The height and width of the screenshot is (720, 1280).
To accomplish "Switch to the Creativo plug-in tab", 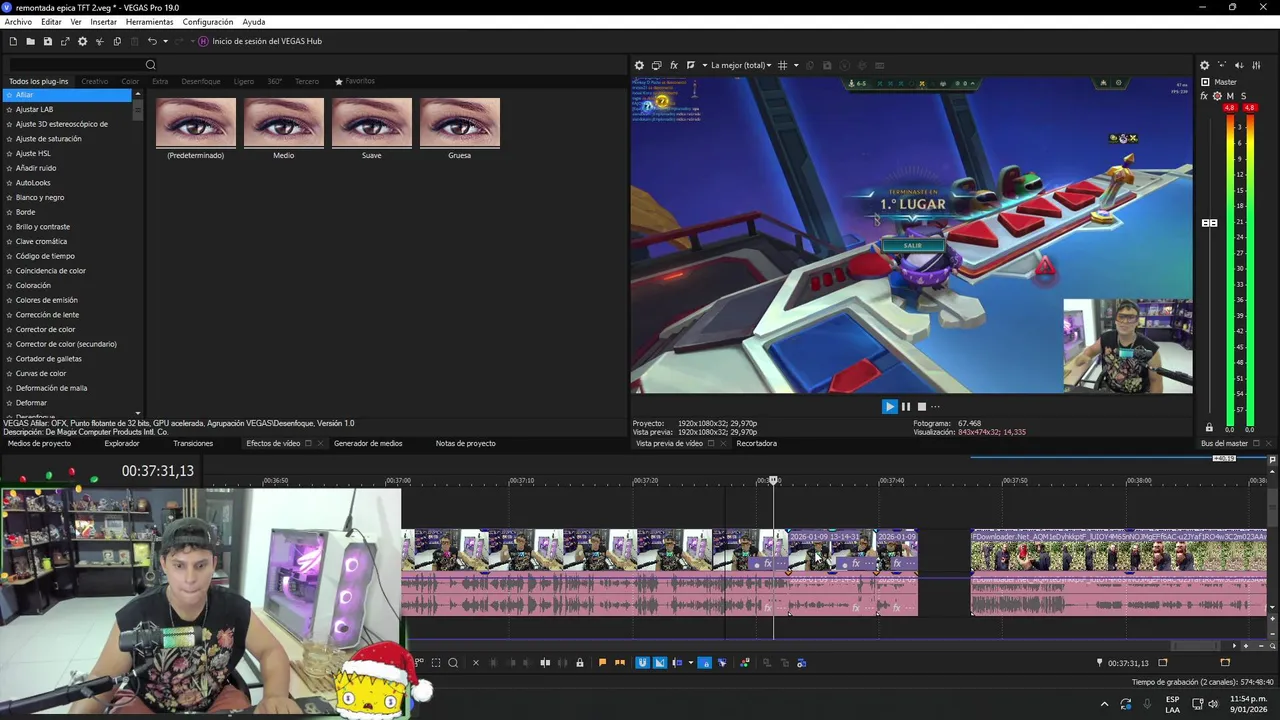I will (x=95, y=81).
